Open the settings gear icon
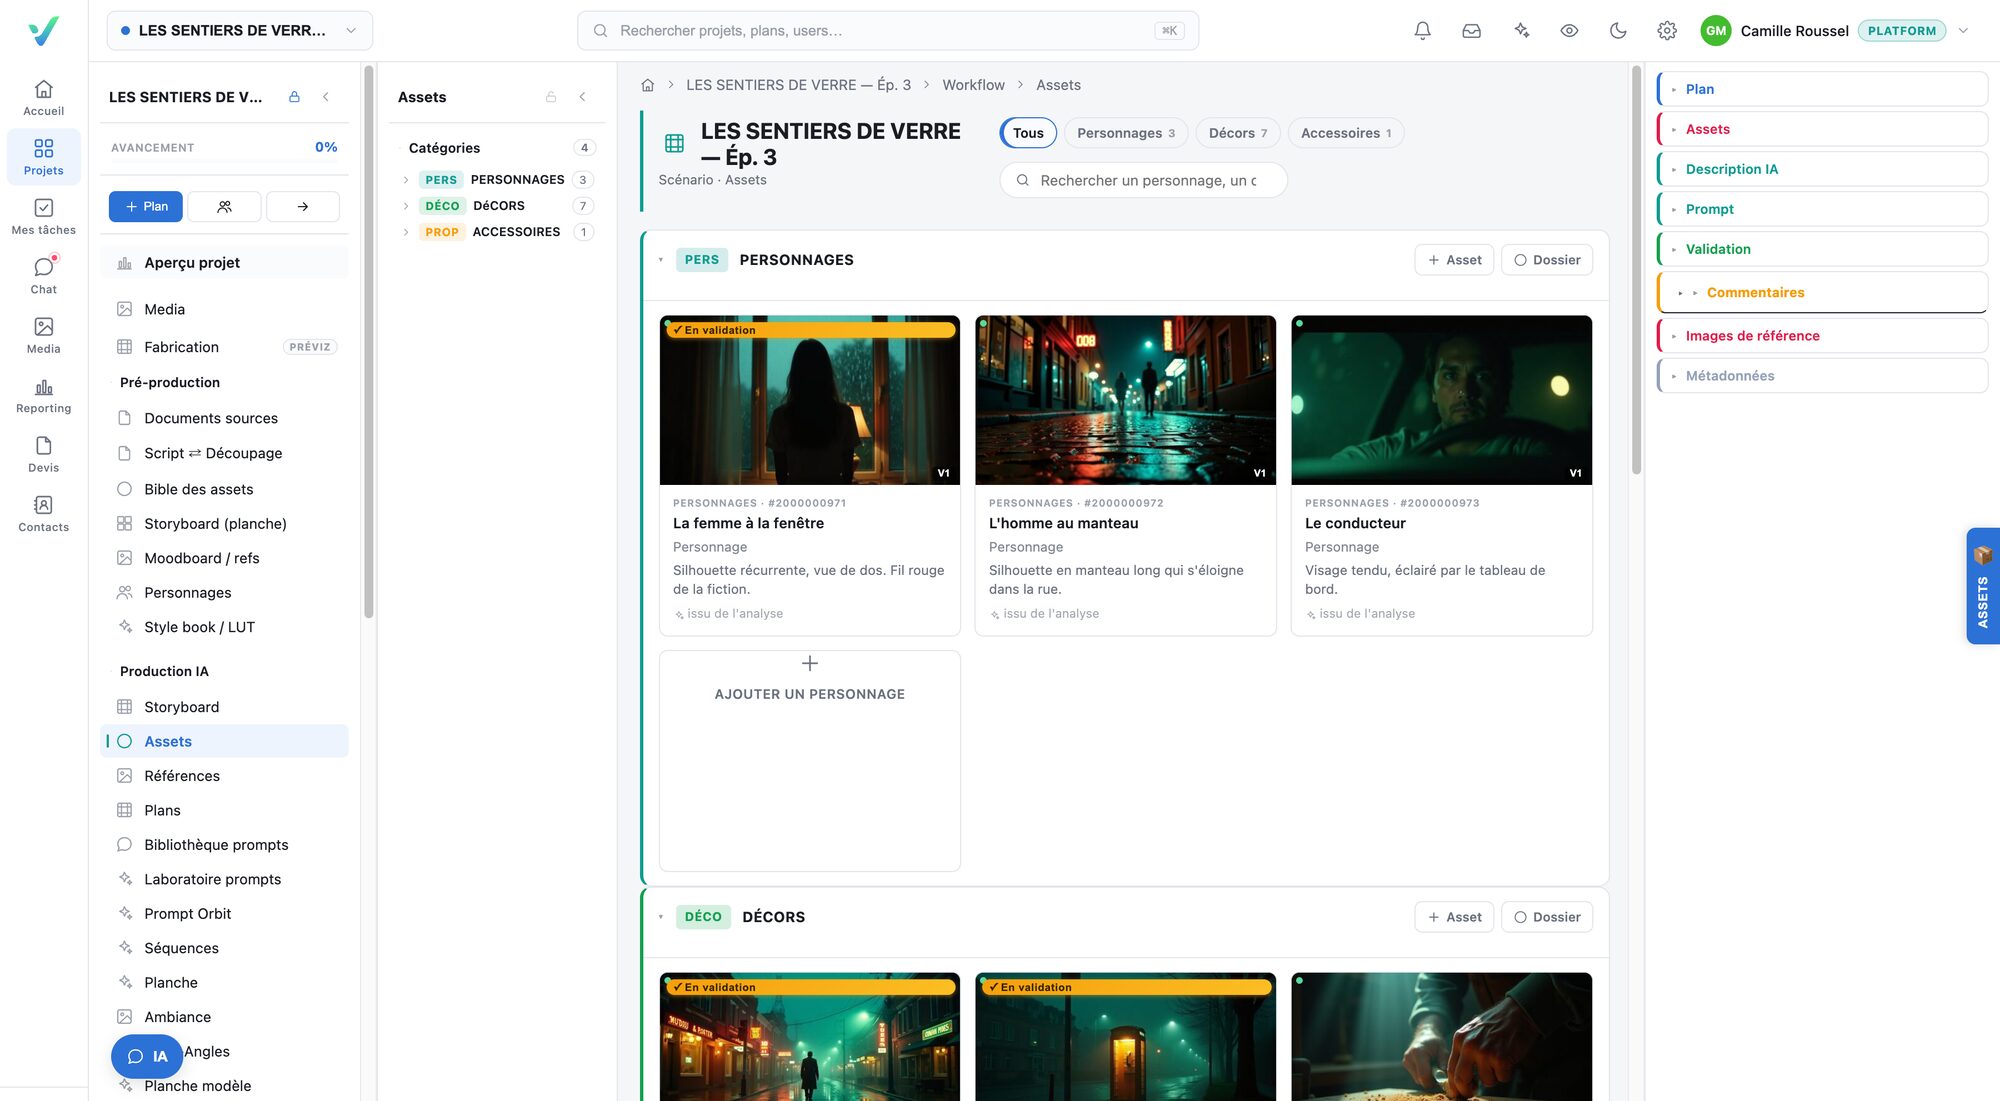The height and width of the screenshot is (1101, 2000). pyautogui.click(x=1667, y=31)
